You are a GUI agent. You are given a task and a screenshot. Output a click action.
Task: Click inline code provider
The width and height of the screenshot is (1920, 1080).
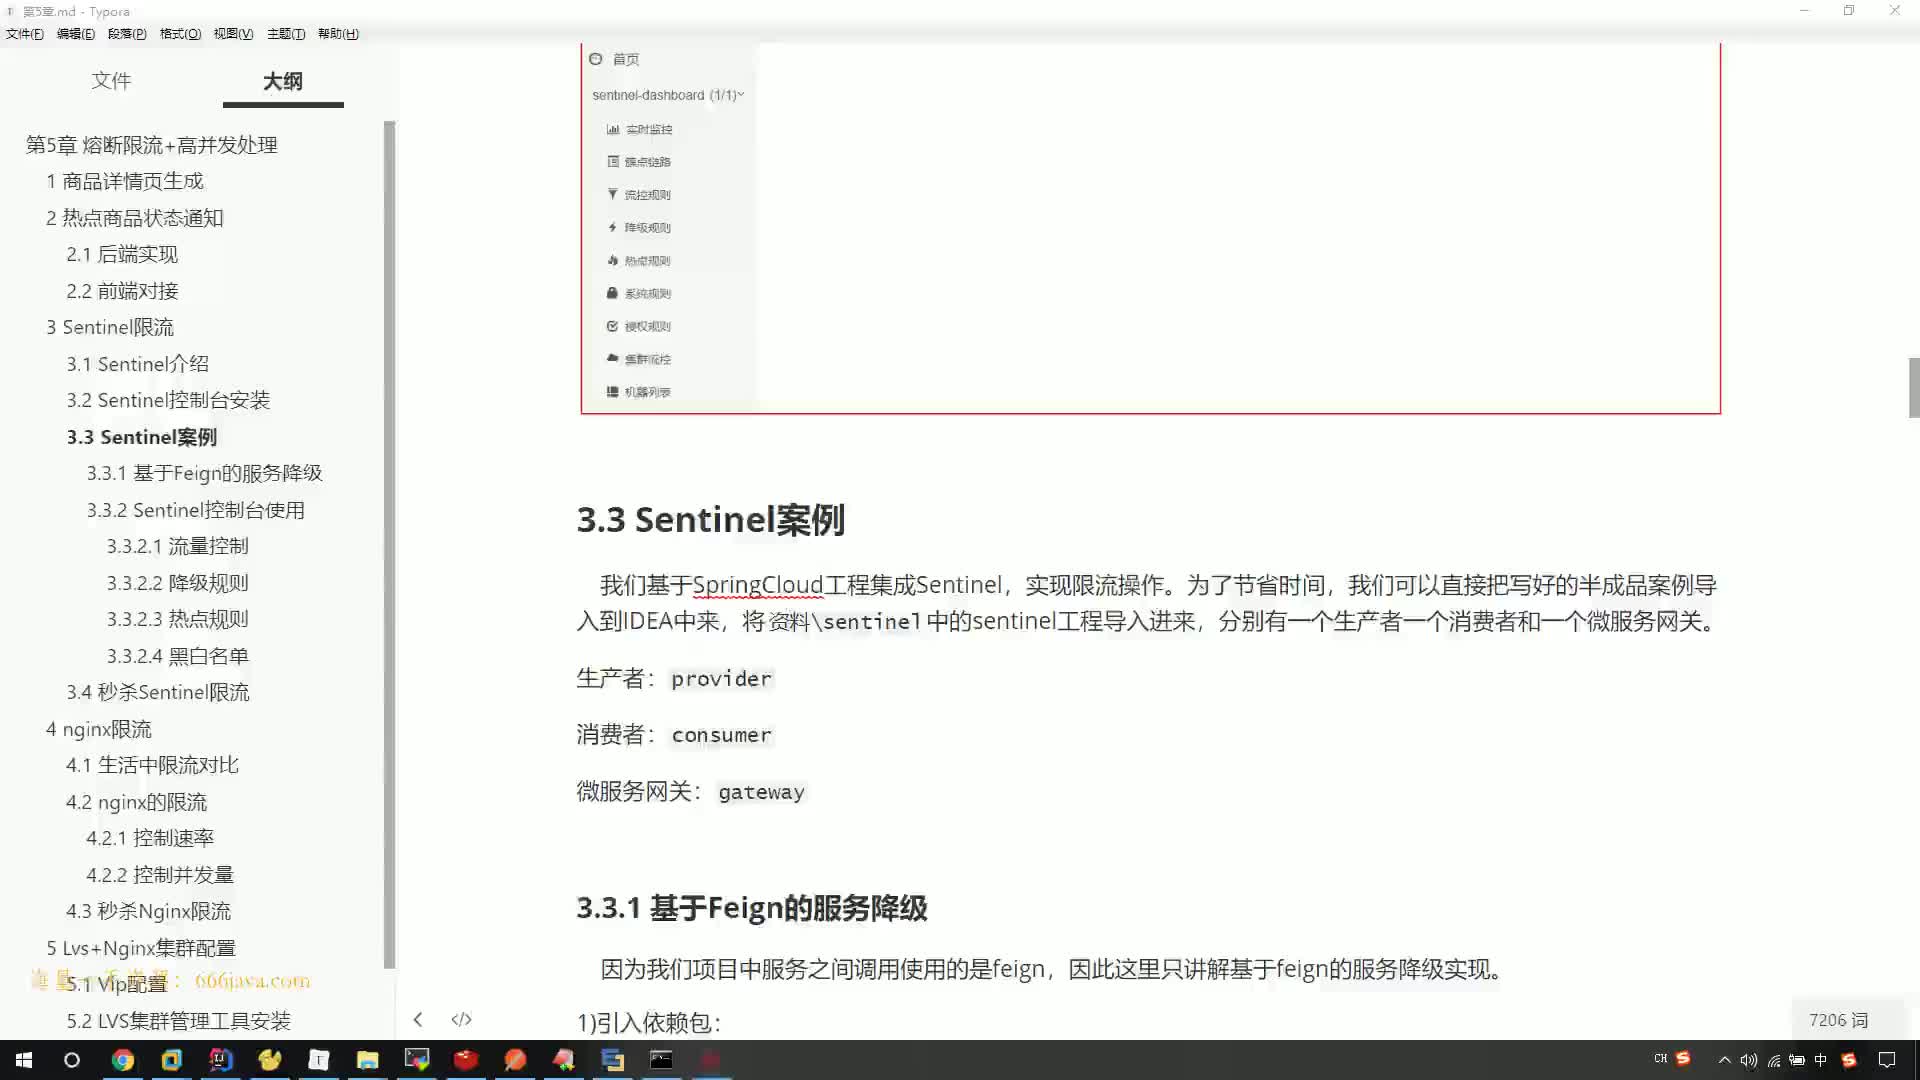click(721, 679)
